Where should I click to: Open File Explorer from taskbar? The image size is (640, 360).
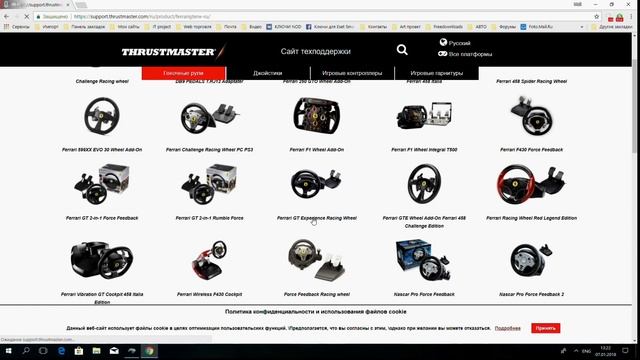[96, 351]
